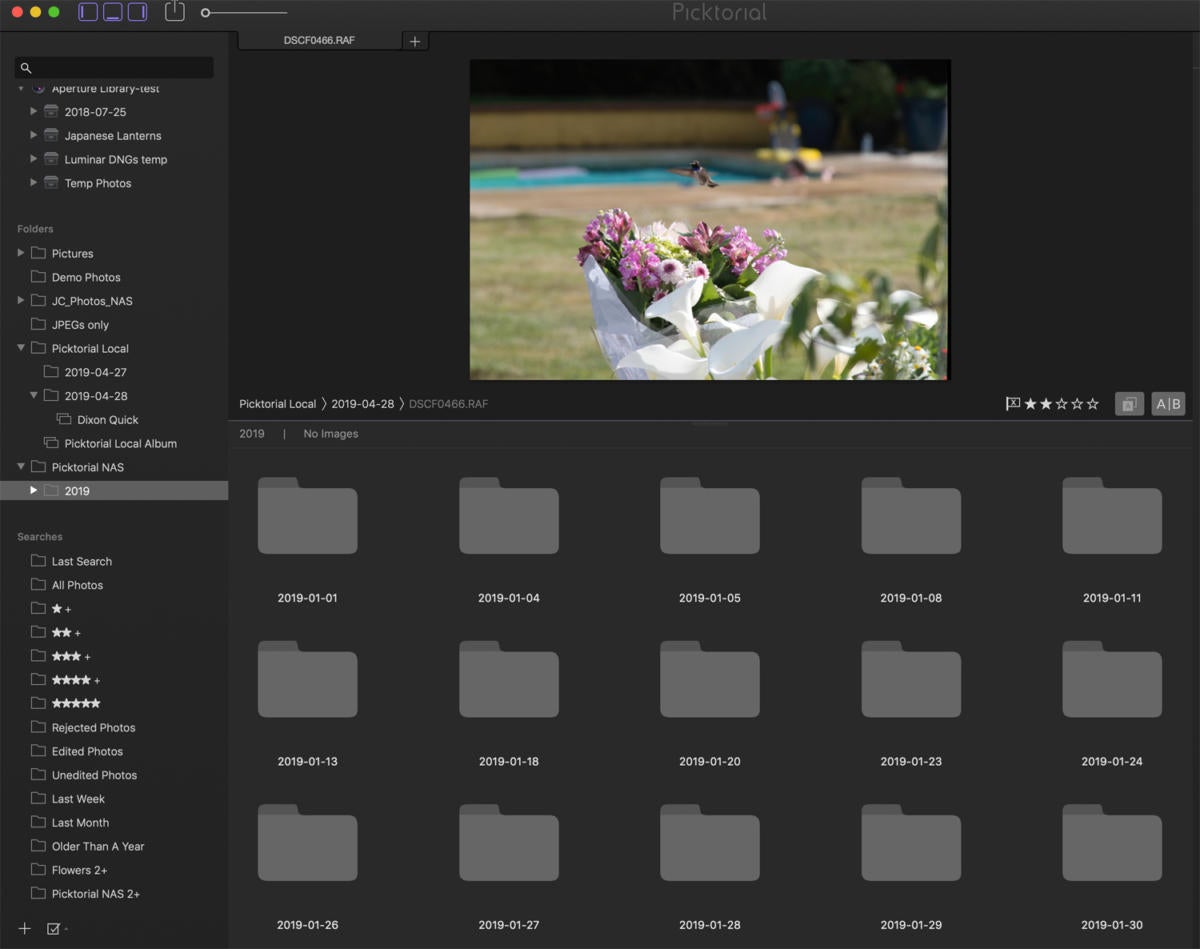Expand the JC_Photos_NAS folder
Image resolution: width=1200 pixels, height=949 pixels.
[21, 301]
